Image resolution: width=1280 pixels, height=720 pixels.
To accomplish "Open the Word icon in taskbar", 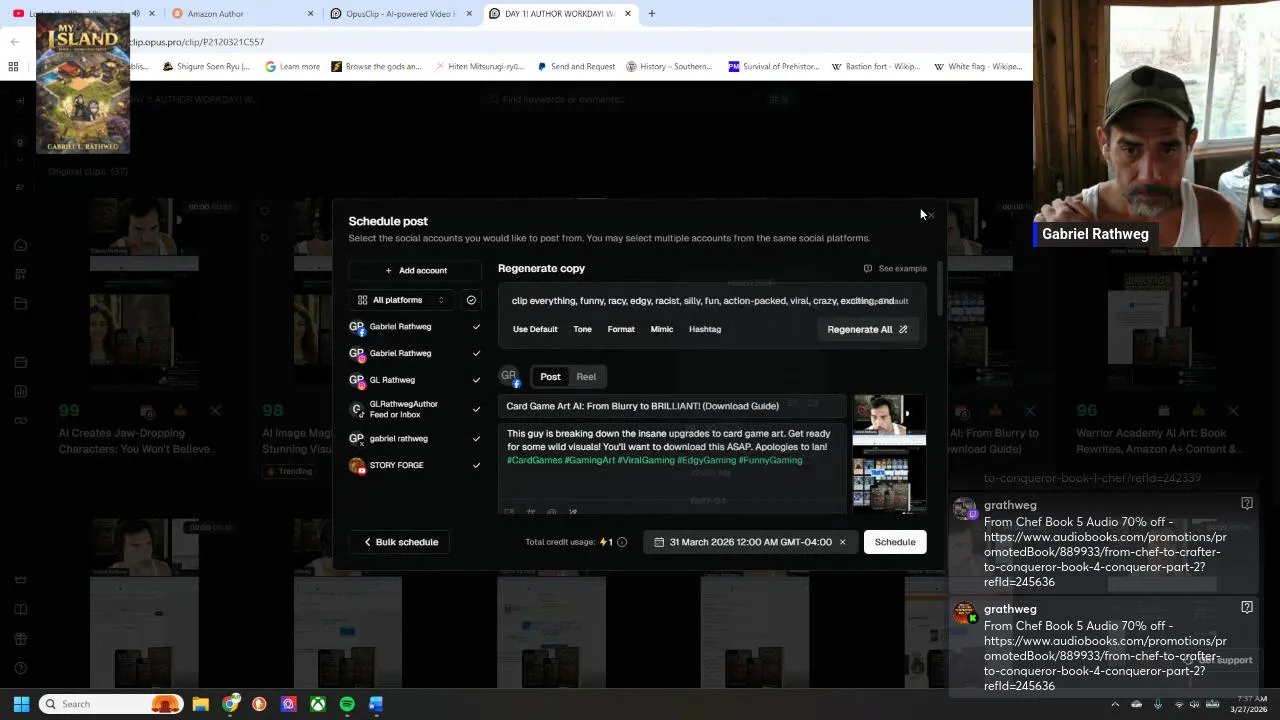I will pyautogui.click(x=376, y=704).
